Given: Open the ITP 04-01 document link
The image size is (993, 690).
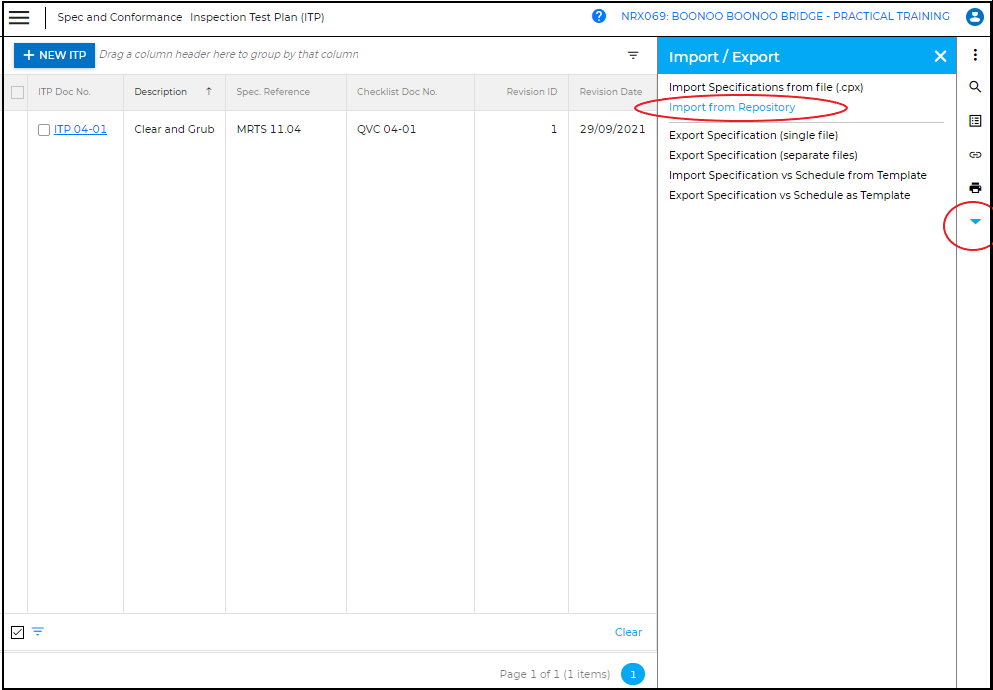Looking at the screenshot, I should [x=80, y=129].
